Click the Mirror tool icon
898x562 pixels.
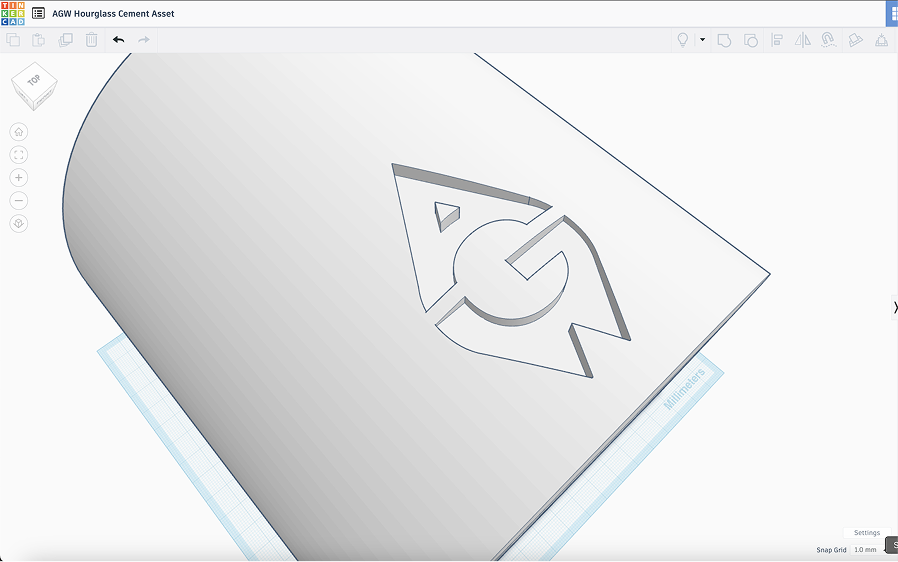click(x=802, y=40)
